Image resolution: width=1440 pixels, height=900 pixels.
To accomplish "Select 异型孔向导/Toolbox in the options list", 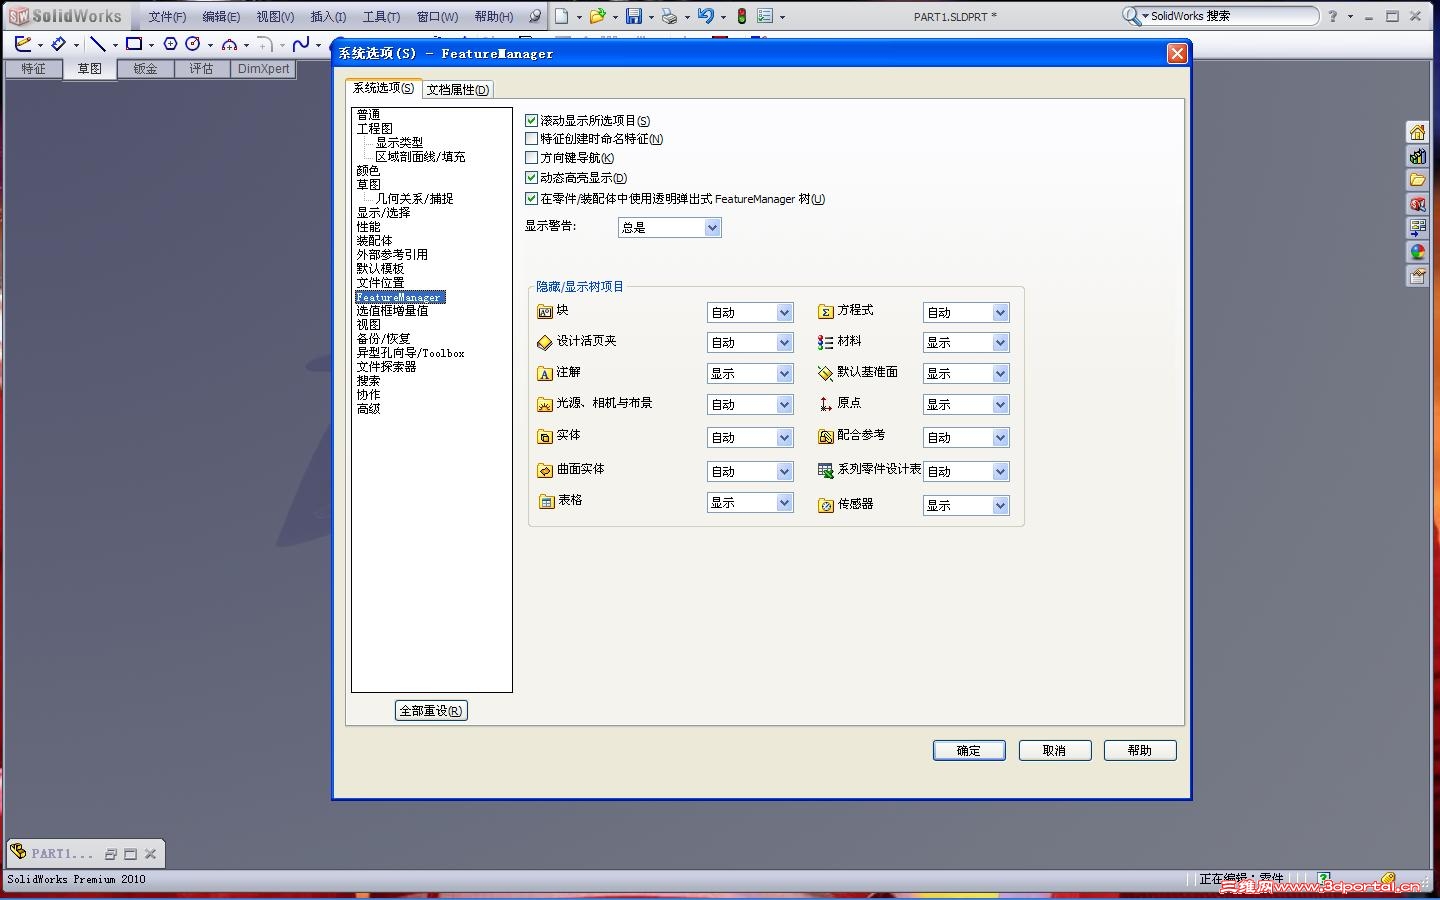I will (410, 353).
